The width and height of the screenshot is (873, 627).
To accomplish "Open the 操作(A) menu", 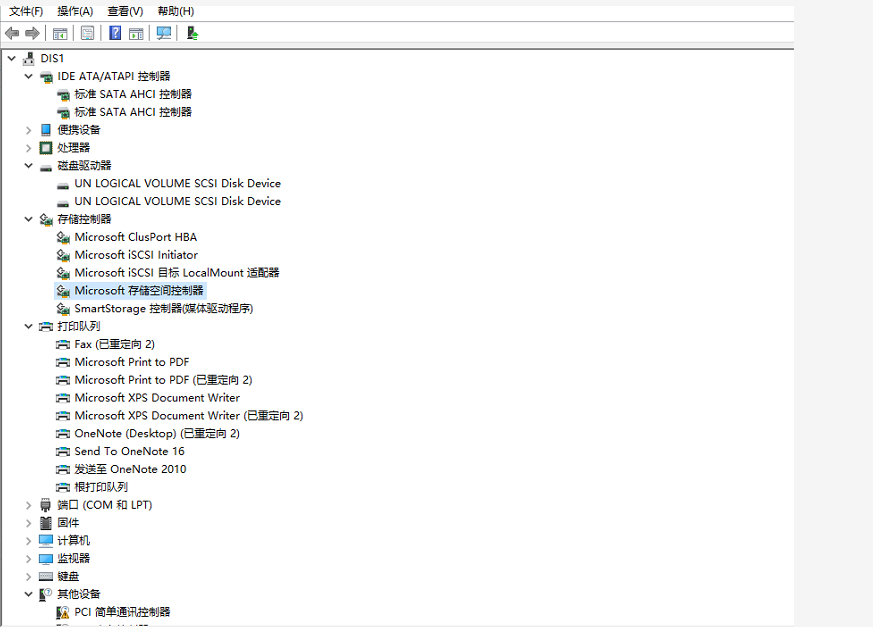I will point(75,11).
